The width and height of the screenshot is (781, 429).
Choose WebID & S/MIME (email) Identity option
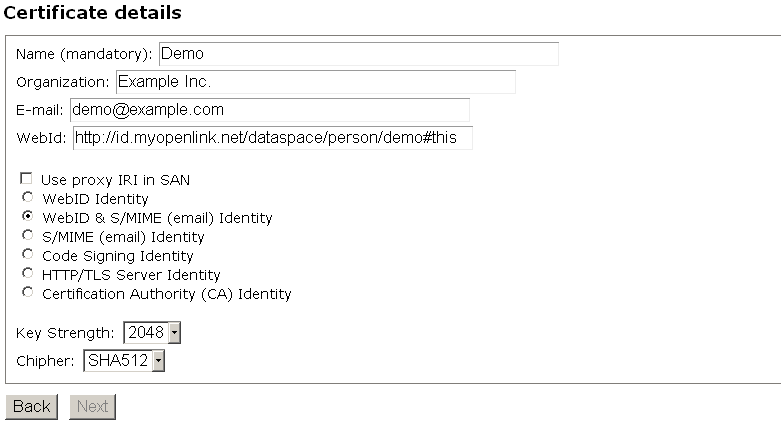(x=27, y=217)
